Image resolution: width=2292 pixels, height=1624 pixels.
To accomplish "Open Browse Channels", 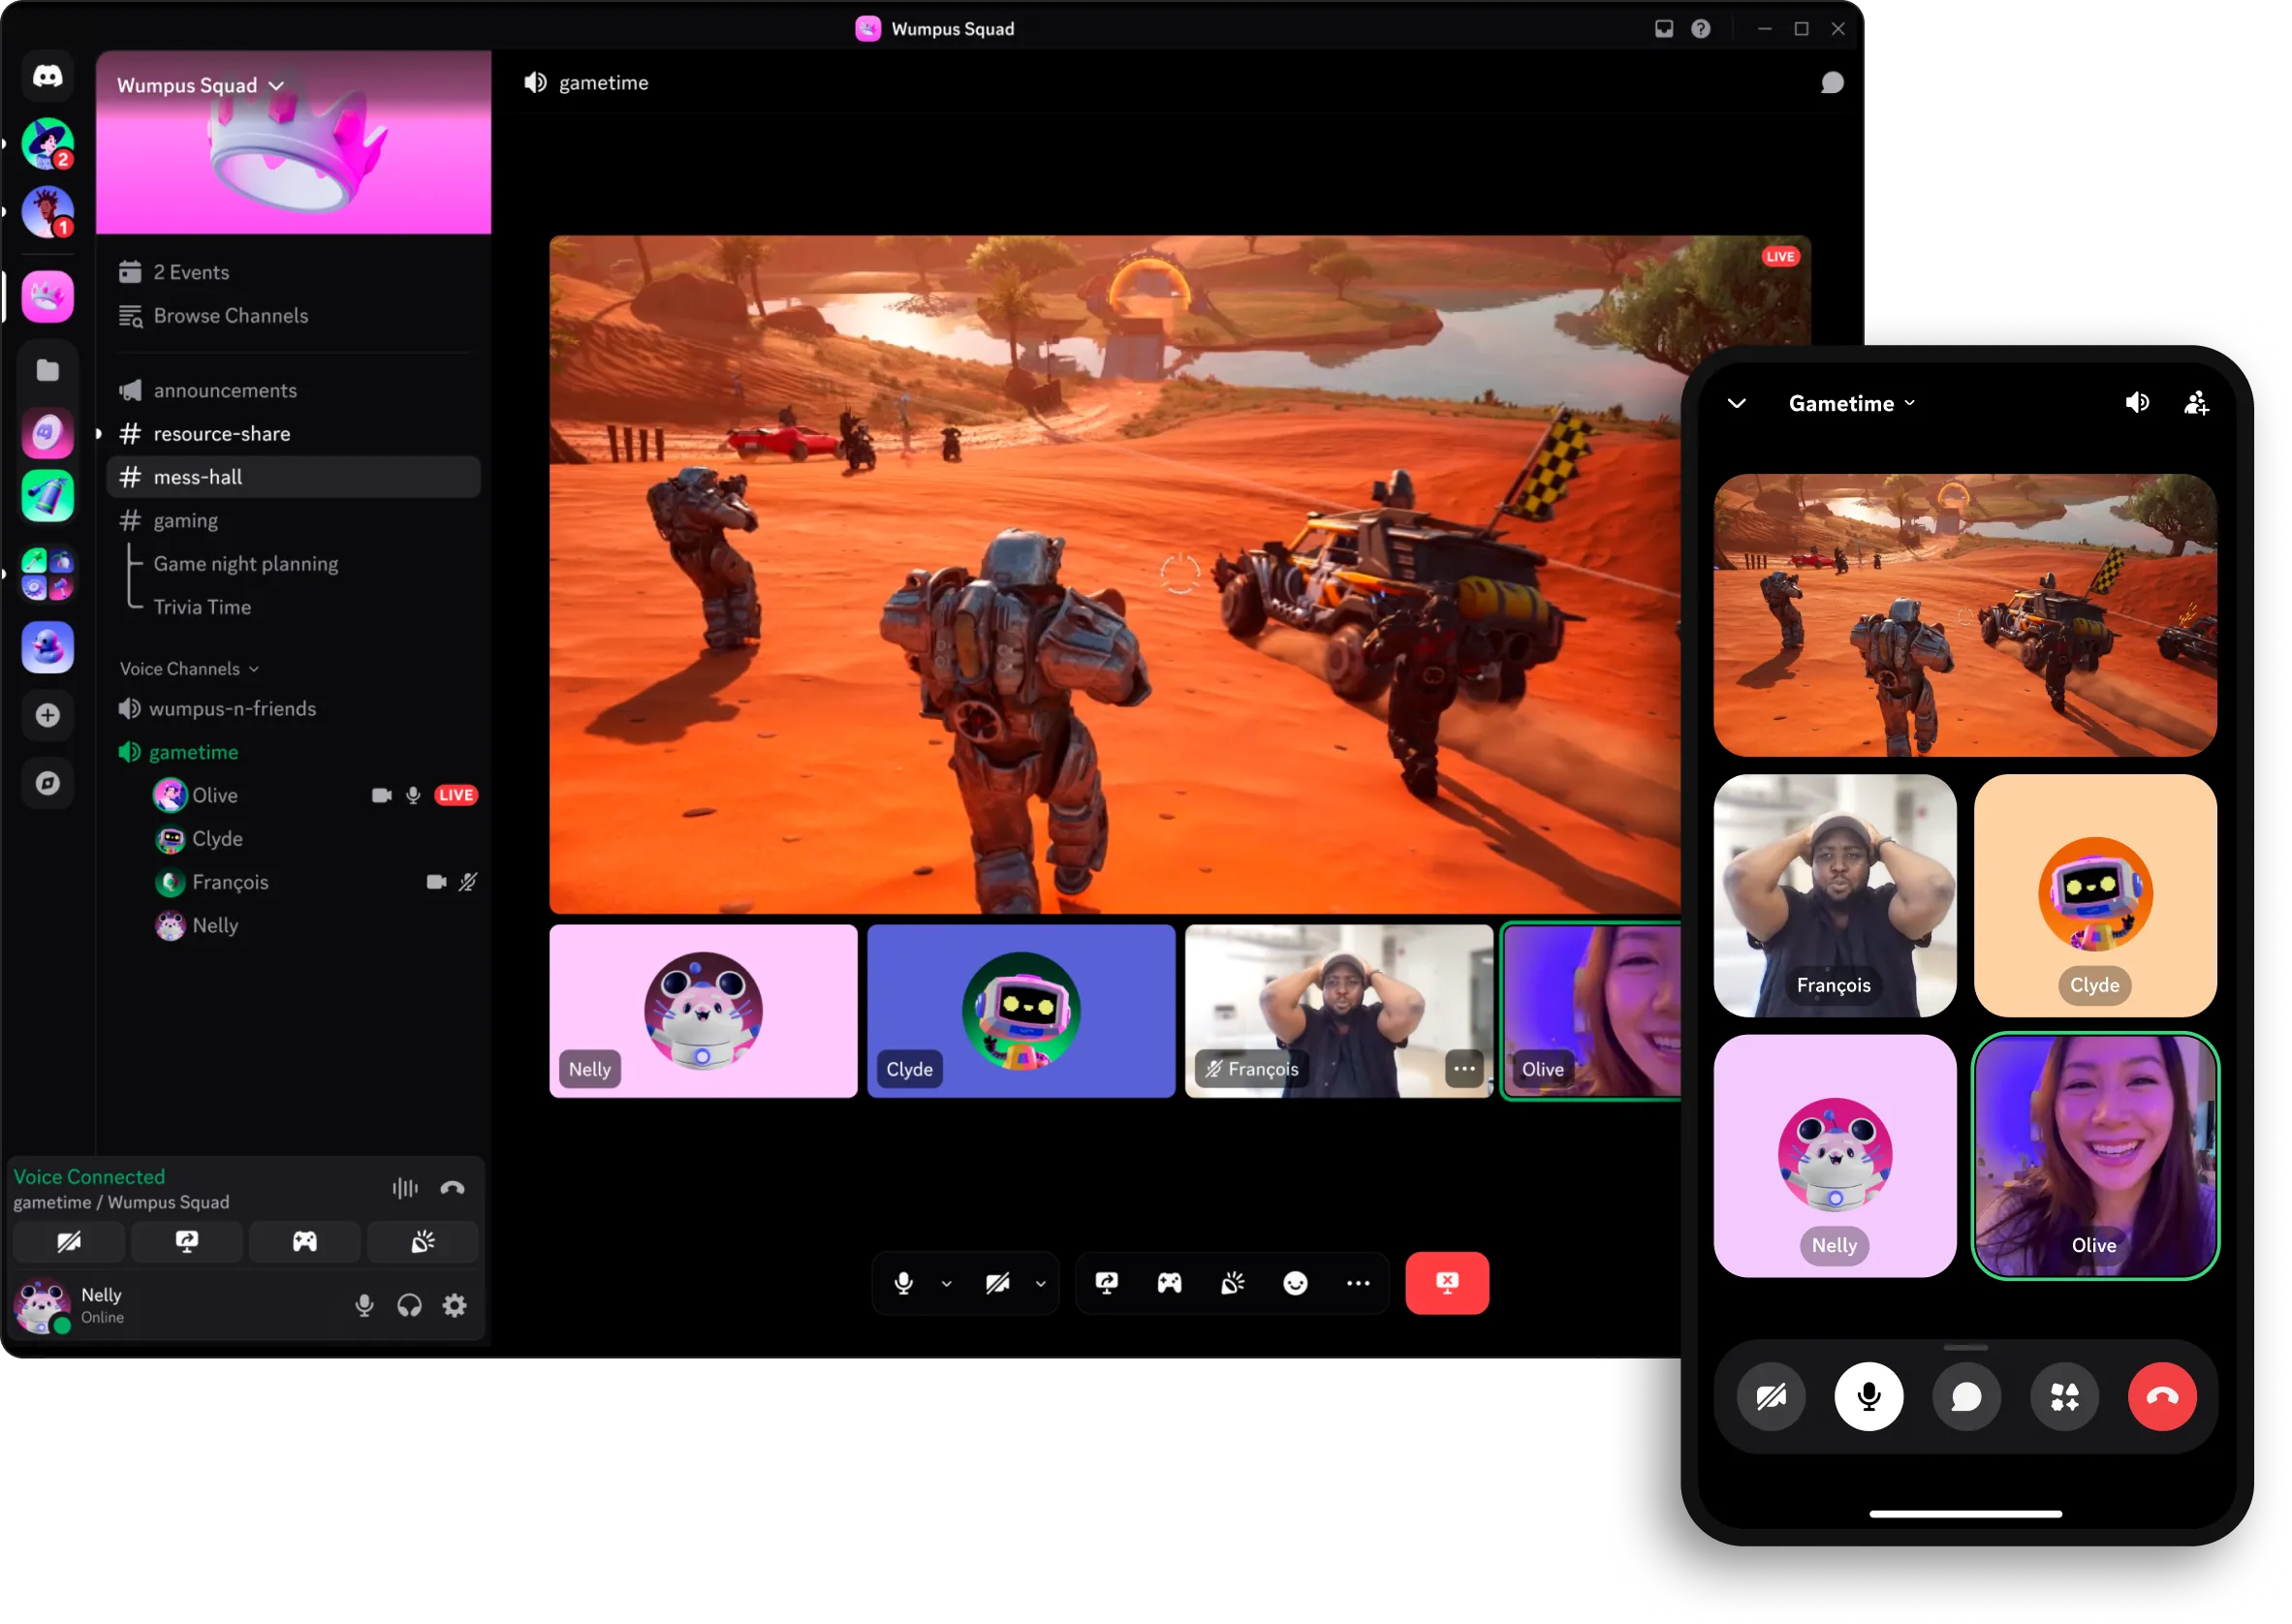I will pos(230,315).
